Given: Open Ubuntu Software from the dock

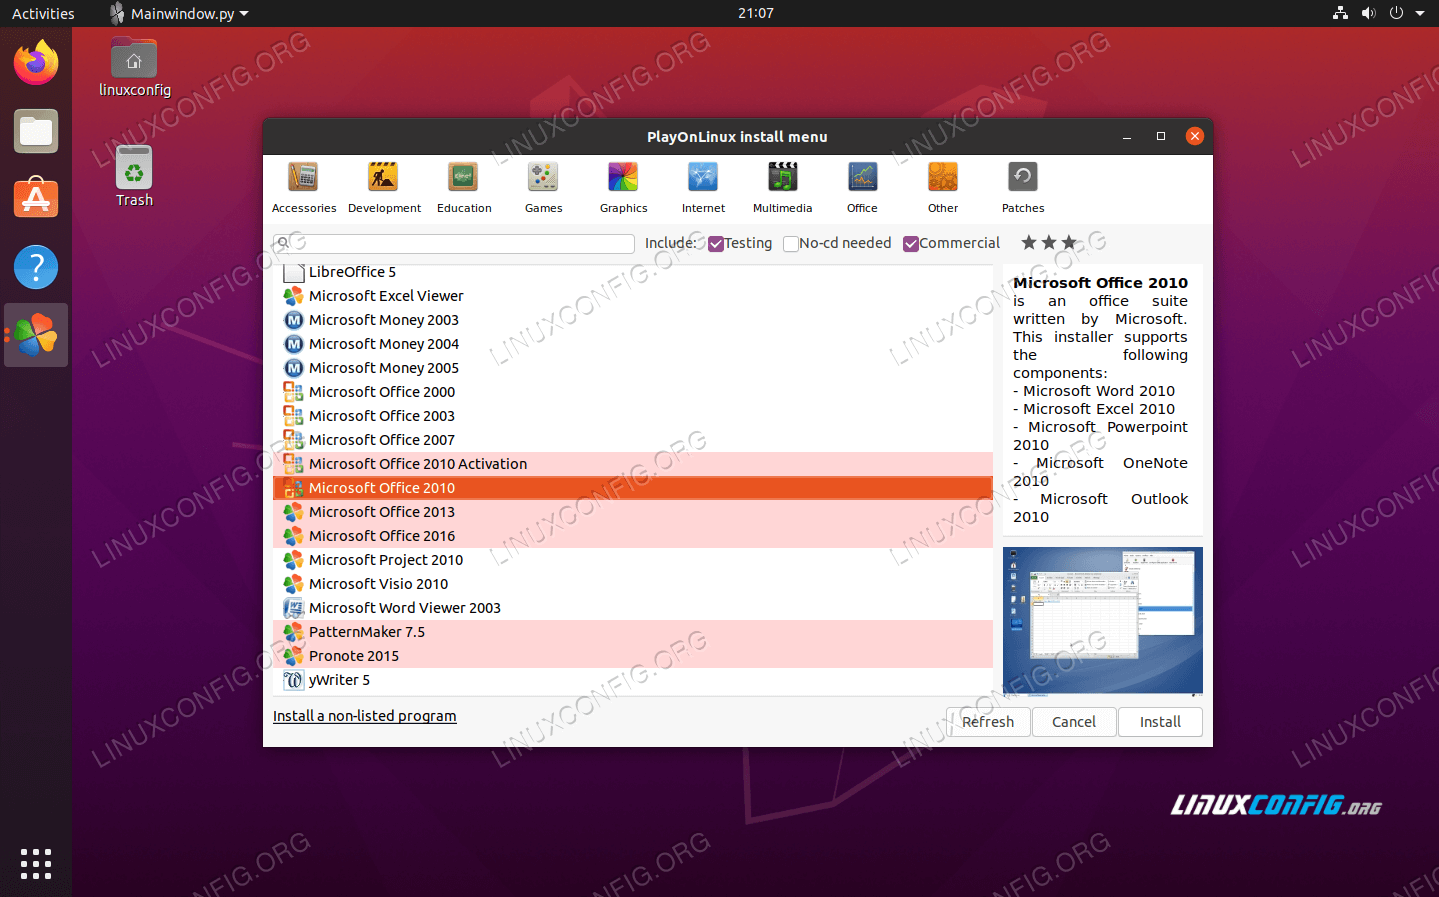Looking at the screenshot, I should tap(36, 199).
